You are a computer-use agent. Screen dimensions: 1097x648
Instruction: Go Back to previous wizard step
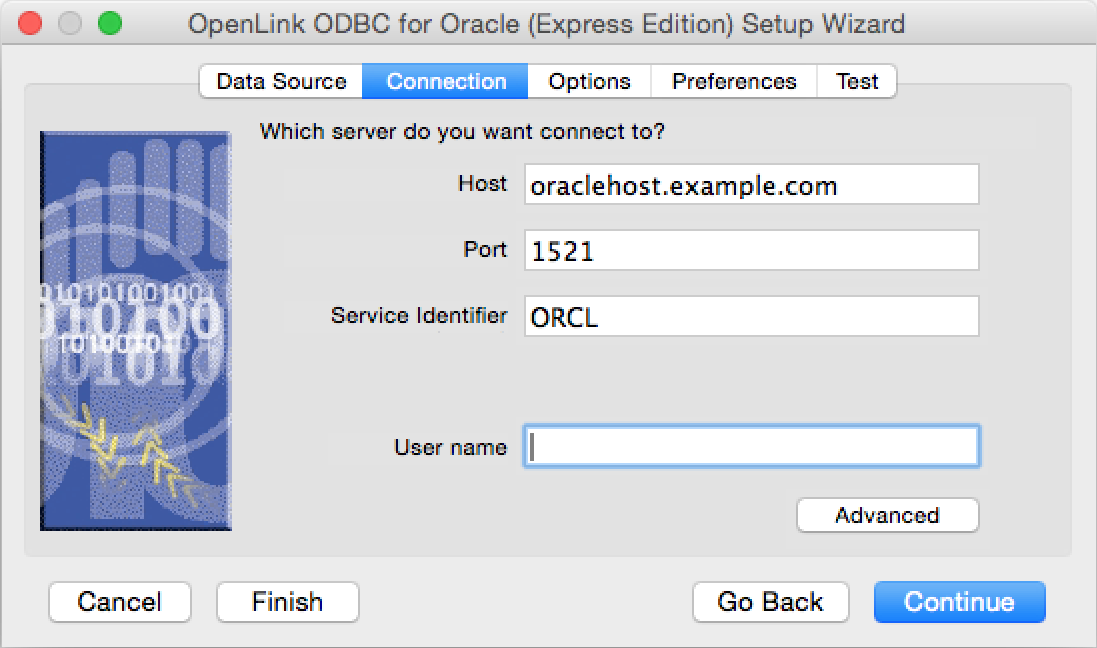(770, 602)
